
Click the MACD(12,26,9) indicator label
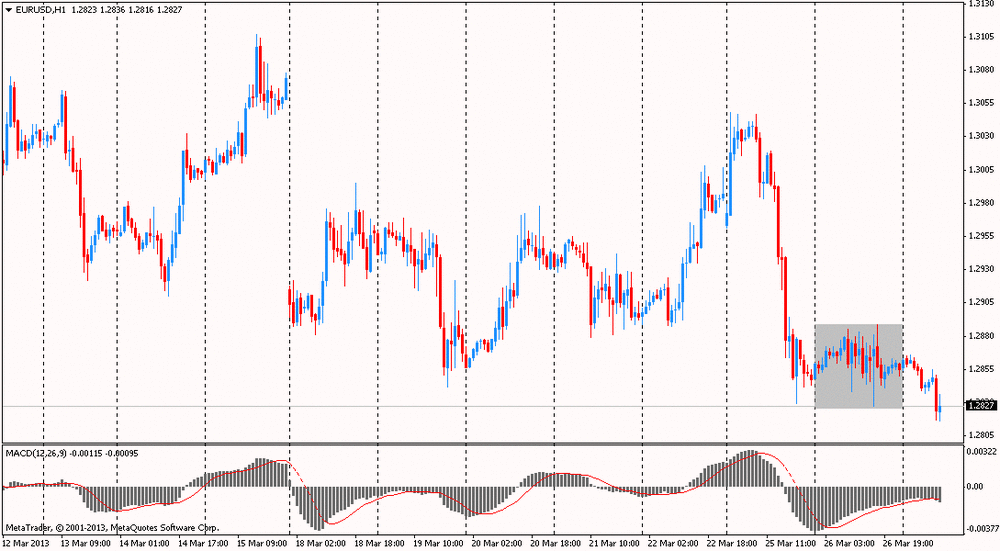pos(35,453)
